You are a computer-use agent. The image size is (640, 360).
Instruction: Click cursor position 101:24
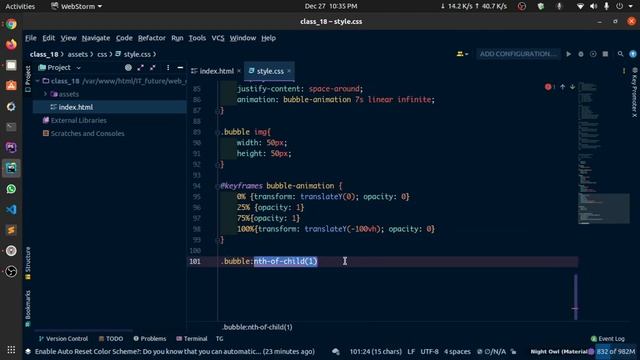376,351
